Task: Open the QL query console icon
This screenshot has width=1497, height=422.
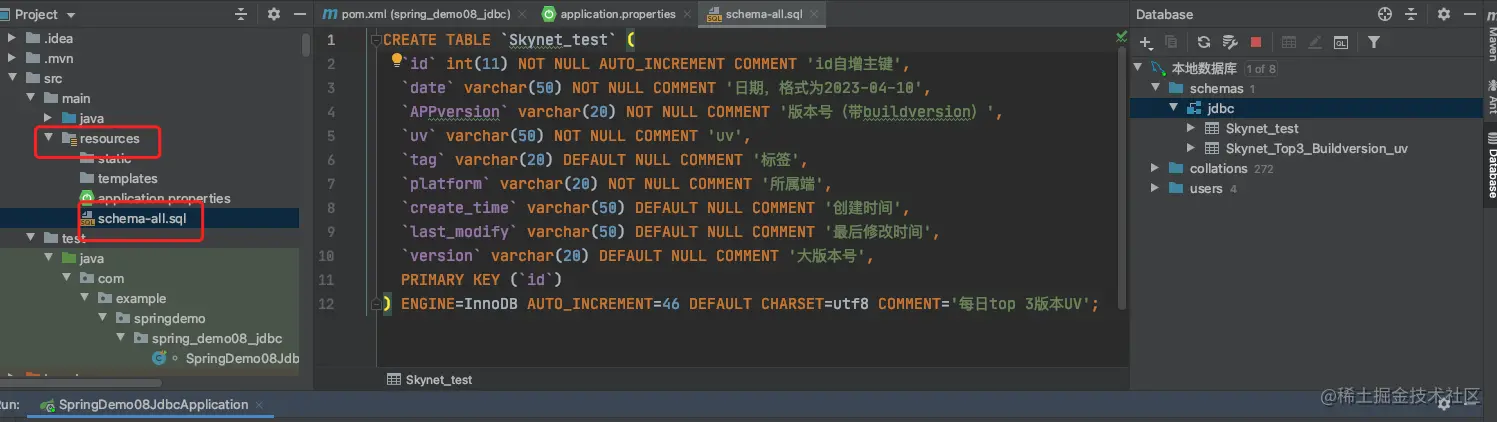Action: click(1341, 42)
